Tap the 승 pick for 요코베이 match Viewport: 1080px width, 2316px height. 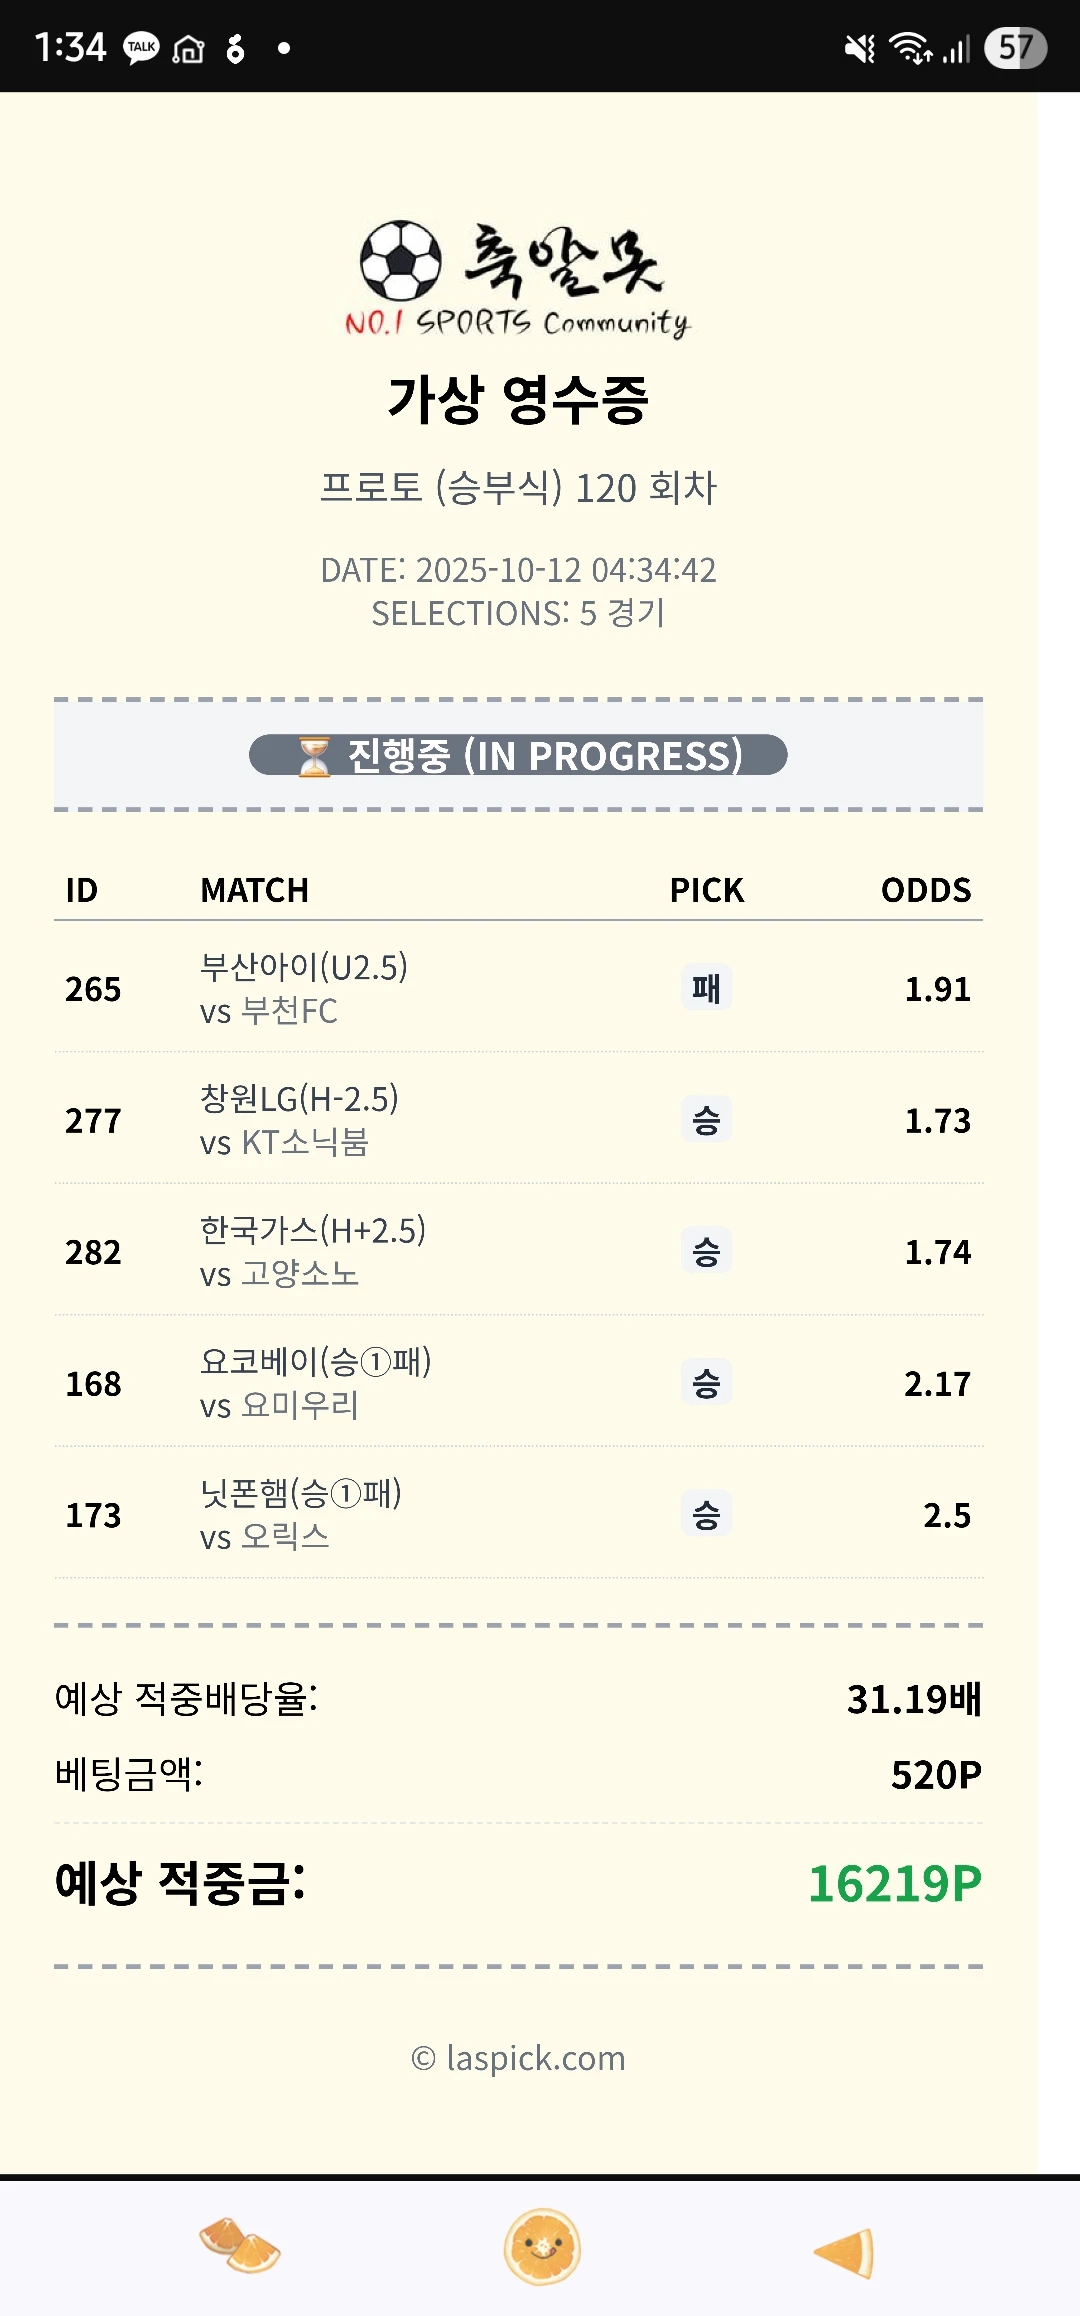coord(706,1383)
